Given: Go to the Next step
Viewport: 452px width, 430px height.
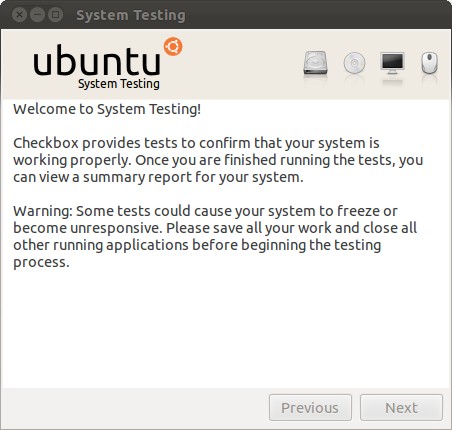Looking at the screenshot, I should pos(401,408).
